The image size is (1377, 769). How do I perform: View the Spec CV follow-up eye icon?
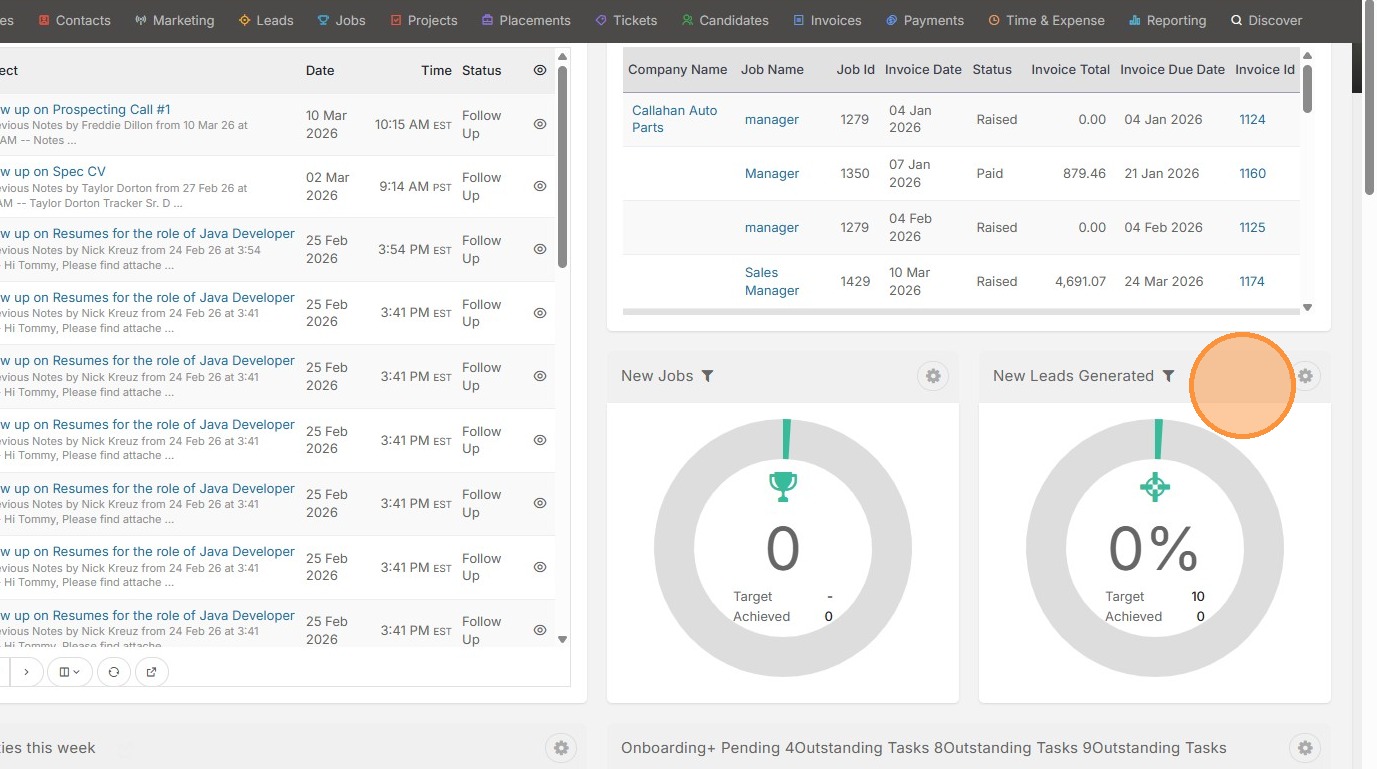(540, 186)
